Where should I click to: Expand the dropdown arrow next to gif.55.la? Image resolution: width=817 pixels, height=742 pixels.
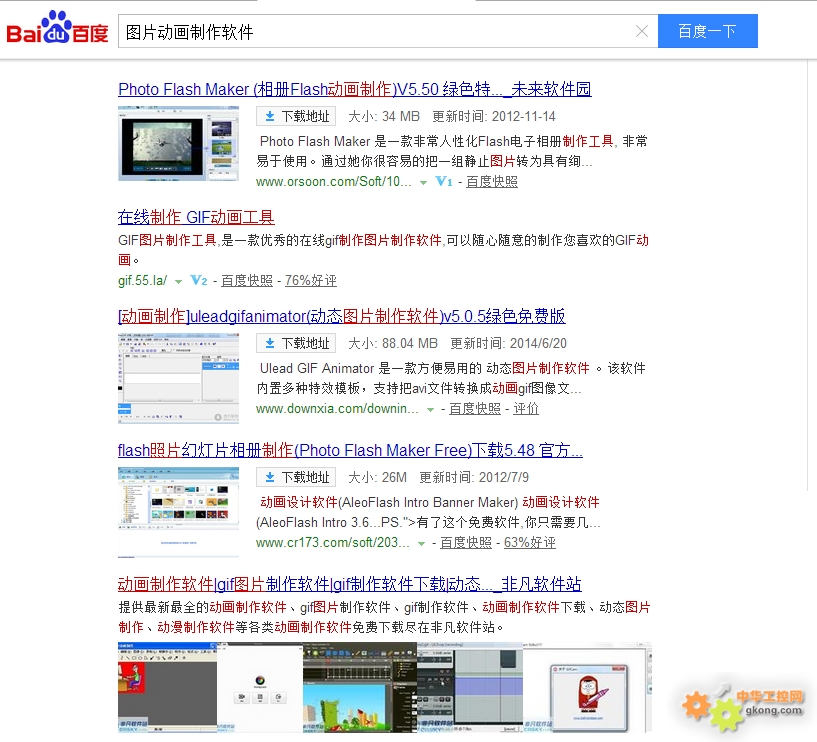pyautogui.click(x=178, y=281)
